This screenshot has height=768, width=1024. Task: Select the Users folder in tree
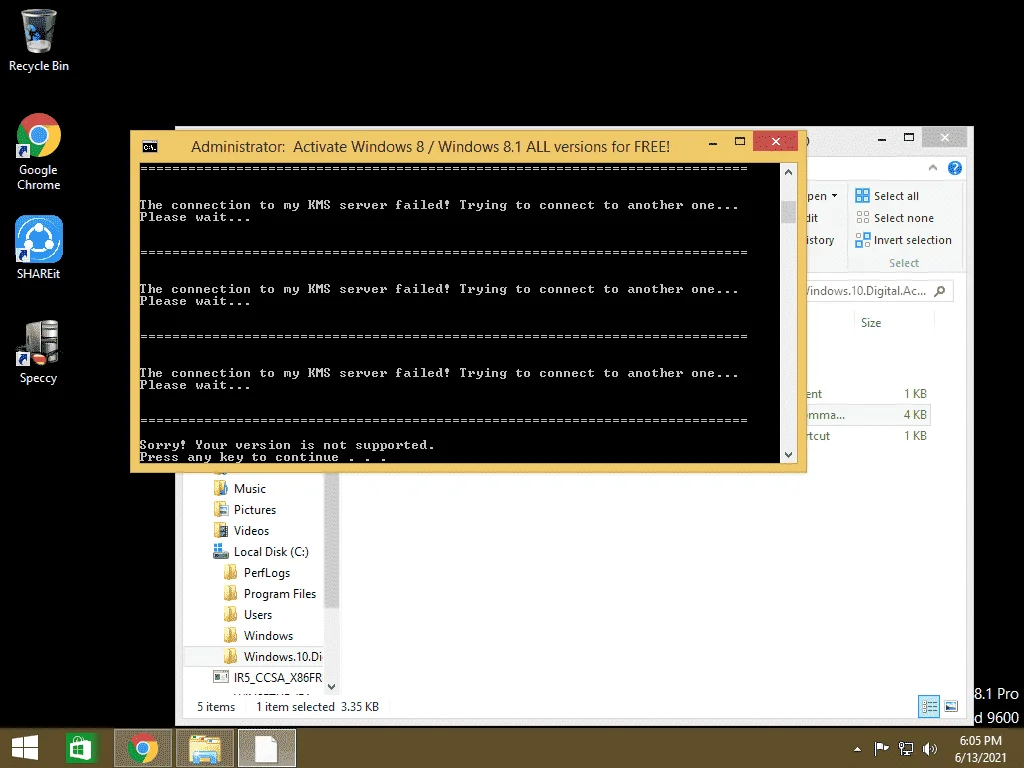coord(257,615)
